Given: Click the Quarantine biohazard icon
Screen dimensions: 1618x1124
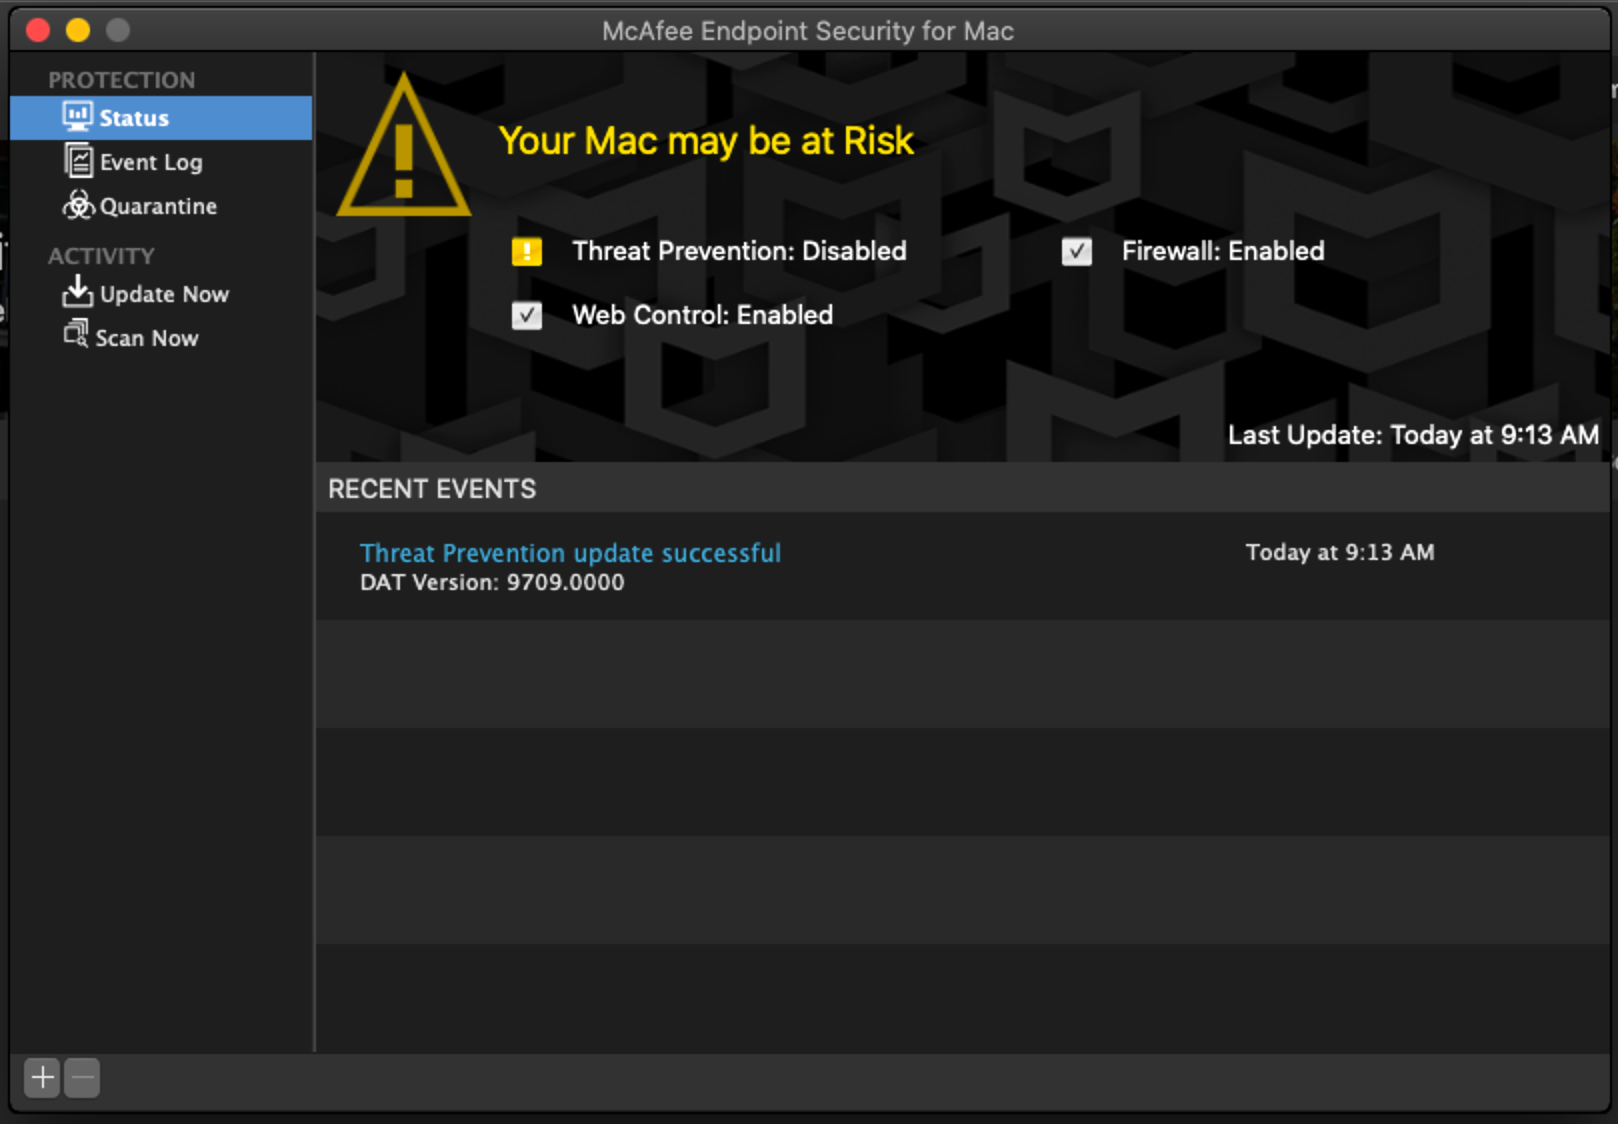Looking at the screenshot, I should tap(78, 205).
